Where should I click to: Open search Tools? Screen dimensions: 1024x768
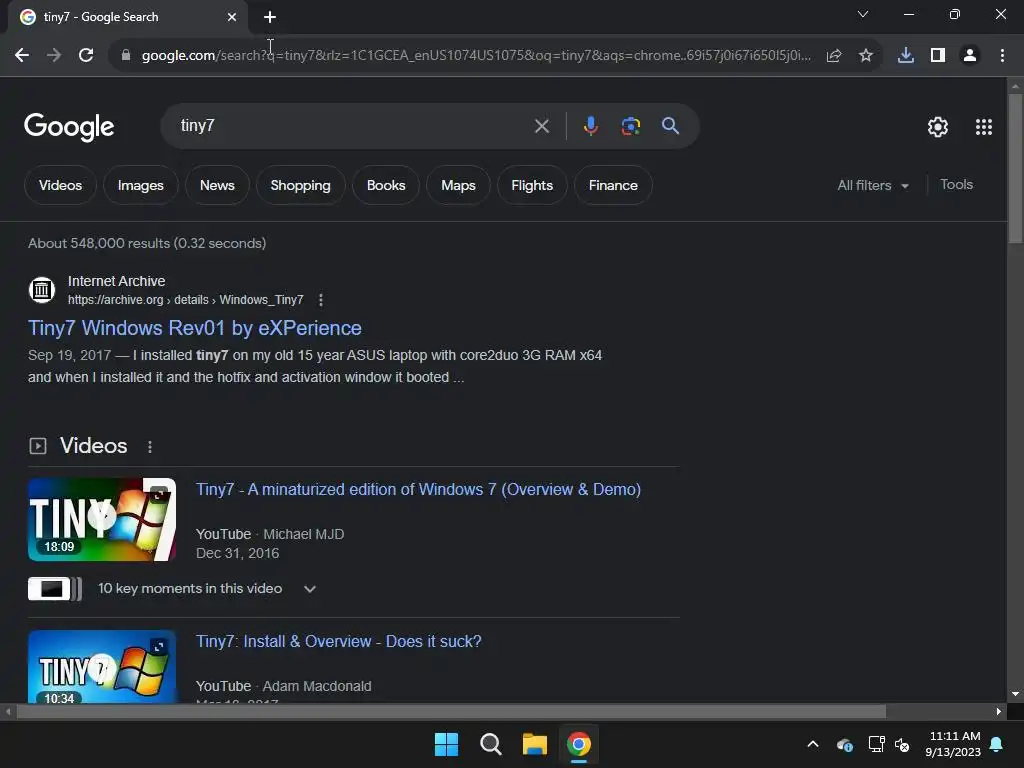[956, 185]
